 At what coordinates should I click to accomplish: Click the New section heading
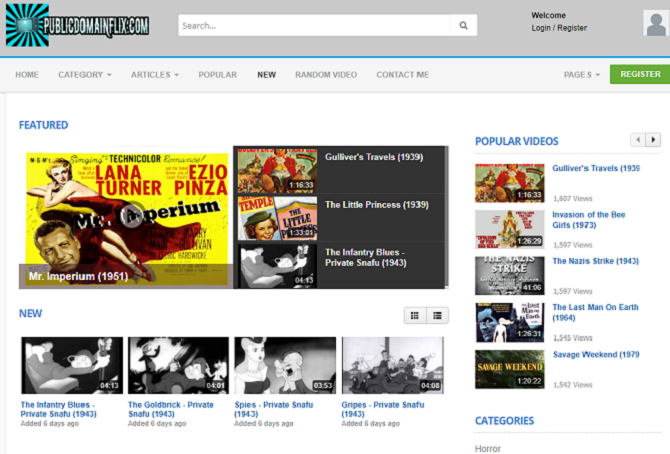(30, 313)
